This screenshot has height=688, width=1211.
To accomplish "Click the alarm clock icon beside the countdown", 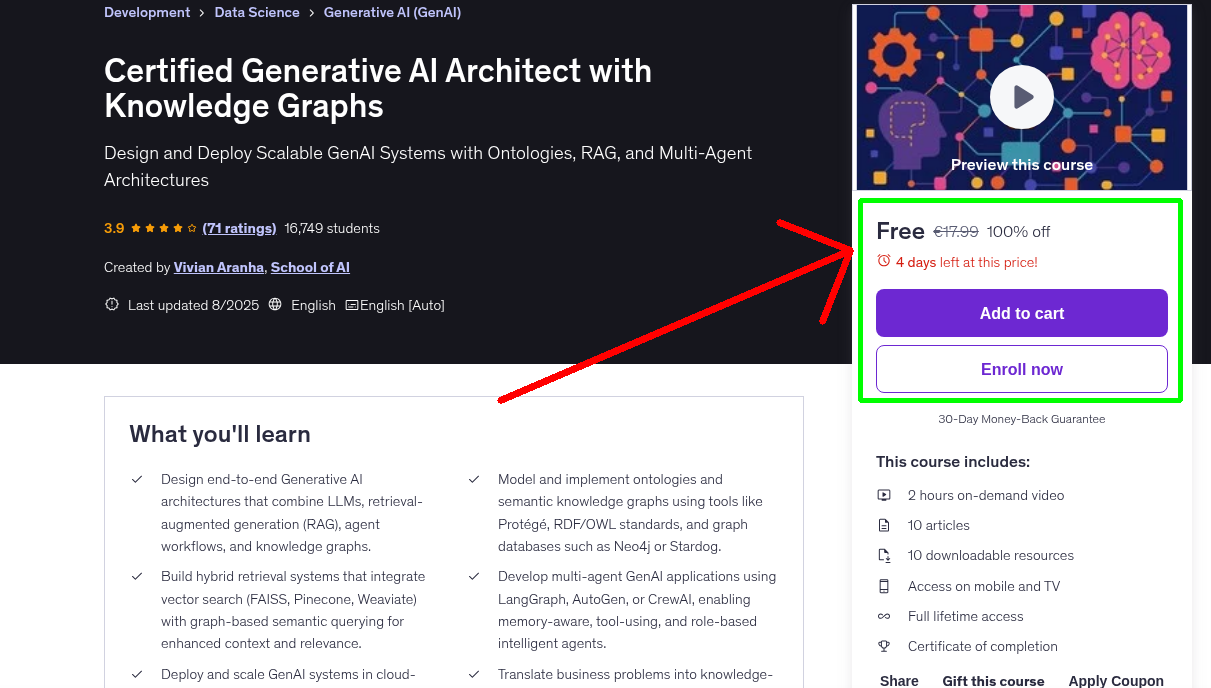I will (x=884, y=260).
